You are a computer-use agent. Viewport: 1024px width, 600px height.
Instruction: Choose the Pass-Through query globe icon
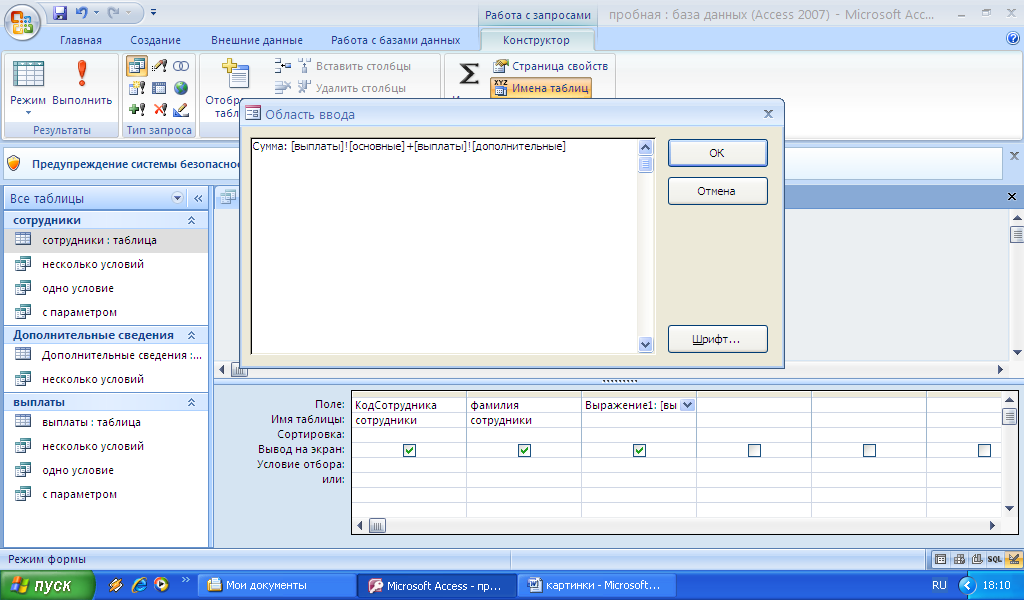pos(181,87)
